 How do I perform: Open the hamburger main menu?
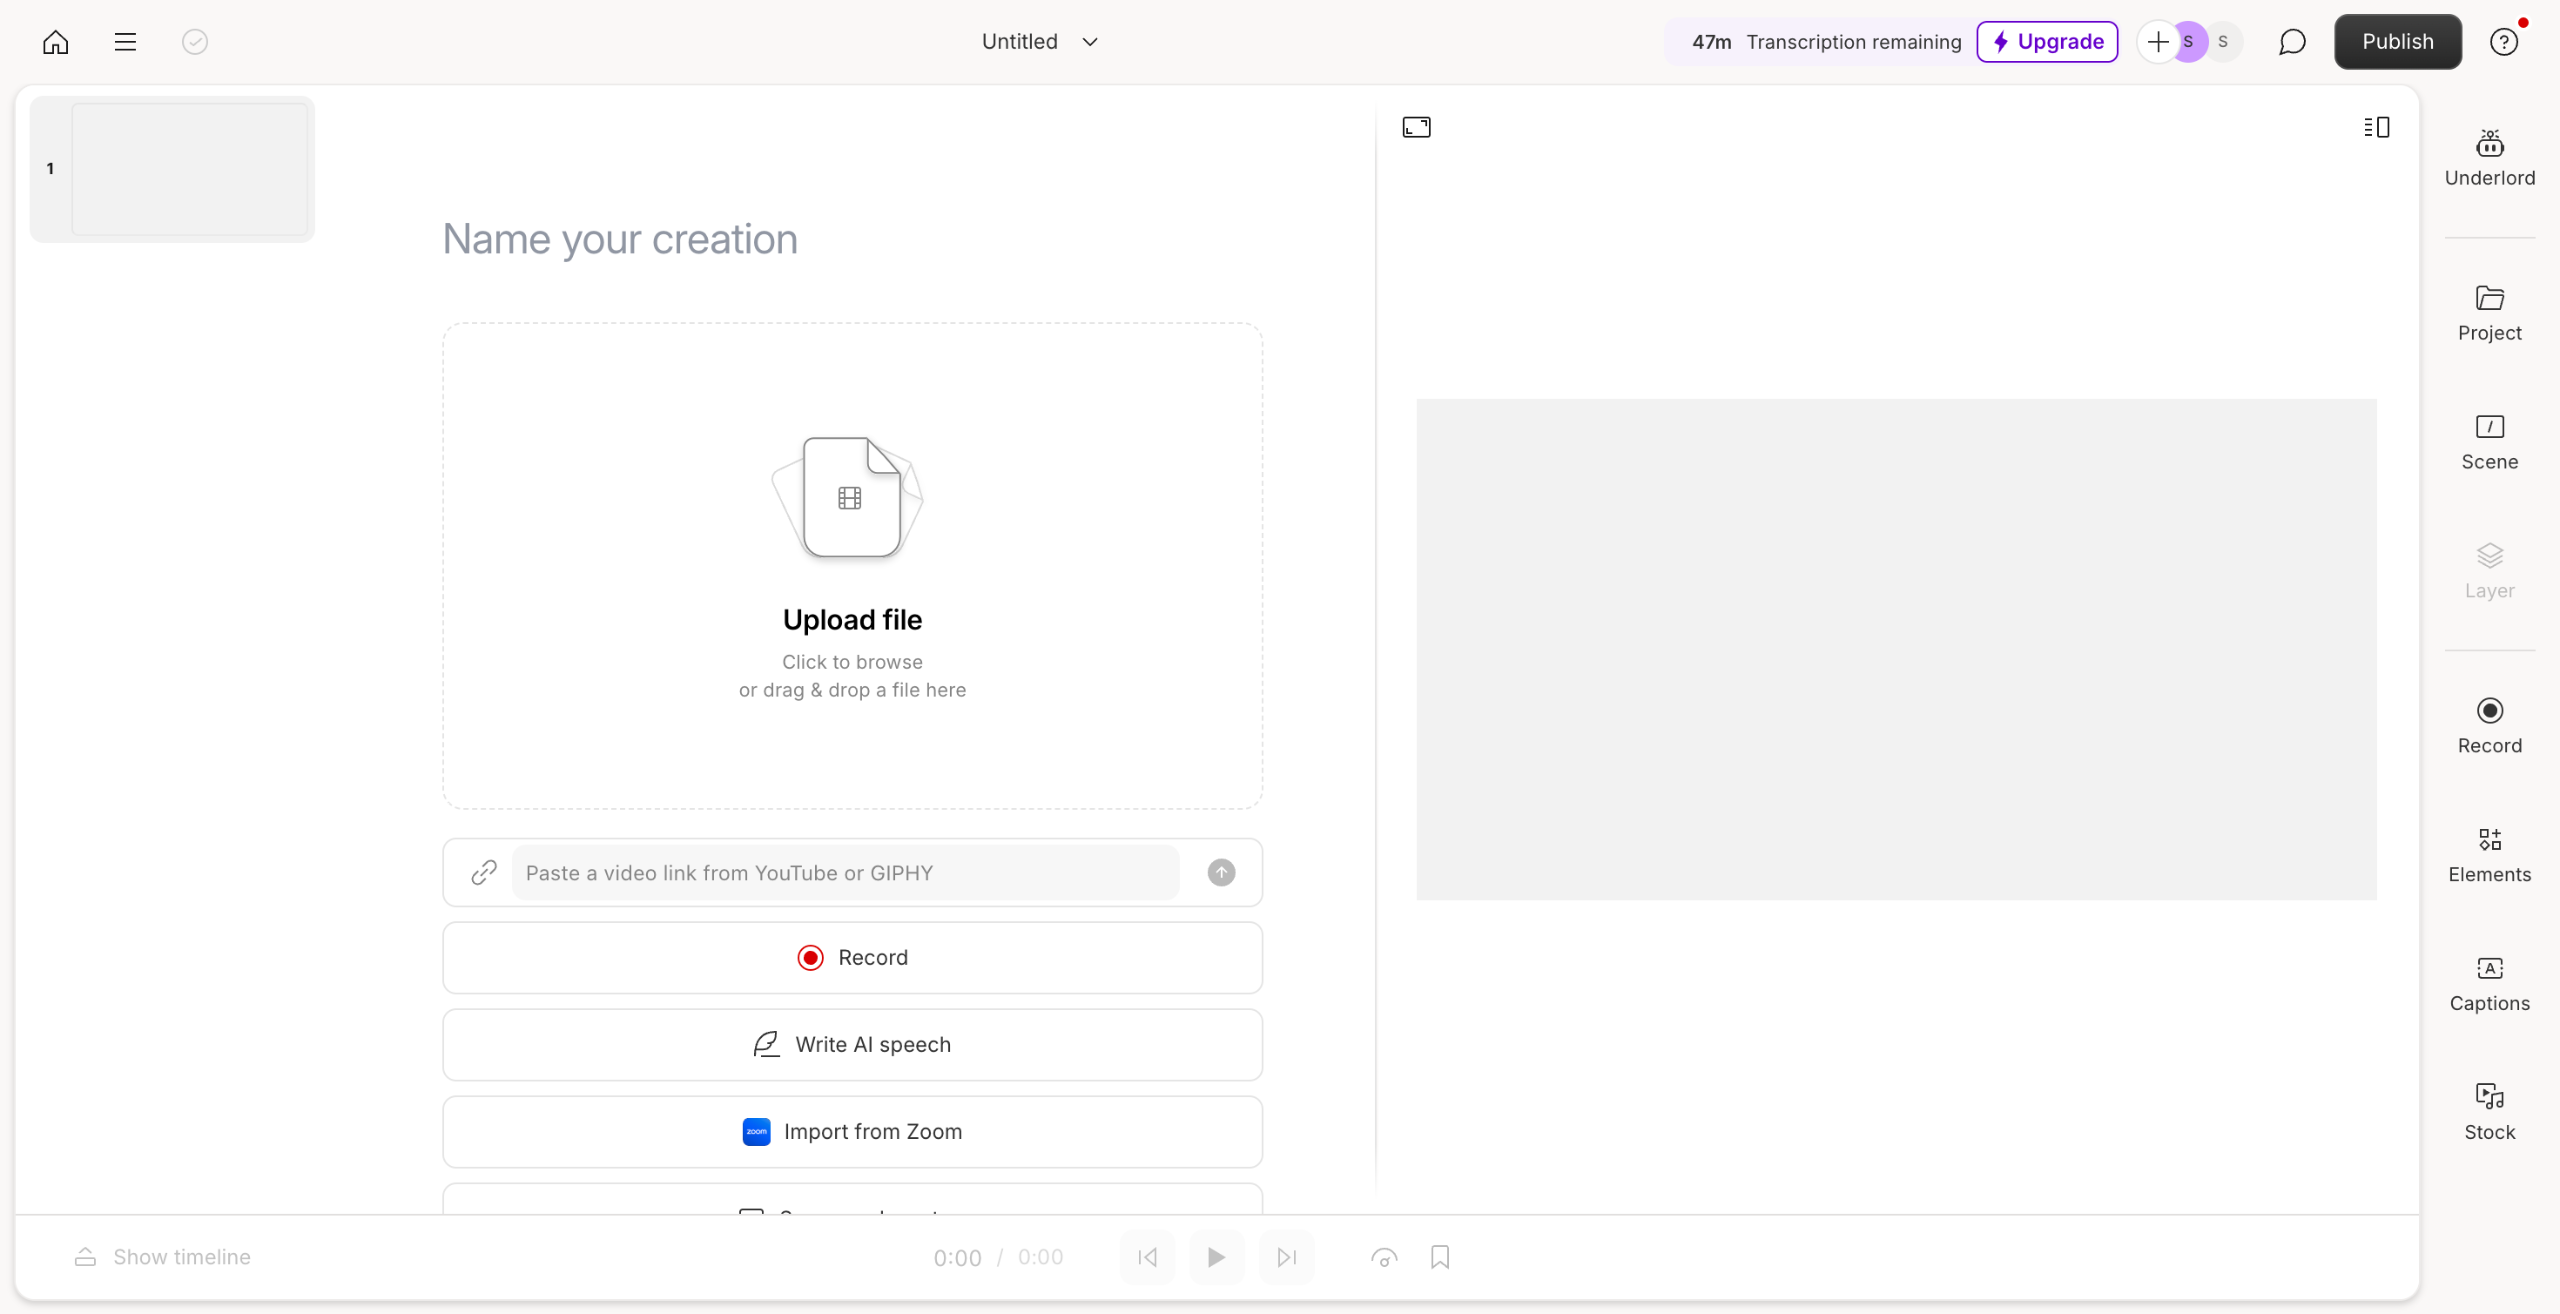(125, 42)
